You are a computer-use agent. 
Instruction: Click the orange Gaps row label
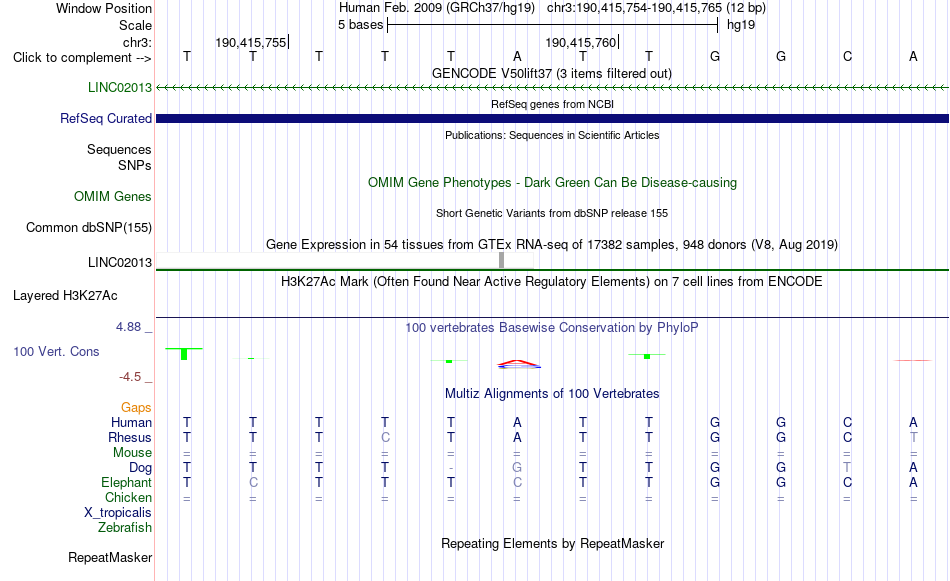tap(136, 407)
